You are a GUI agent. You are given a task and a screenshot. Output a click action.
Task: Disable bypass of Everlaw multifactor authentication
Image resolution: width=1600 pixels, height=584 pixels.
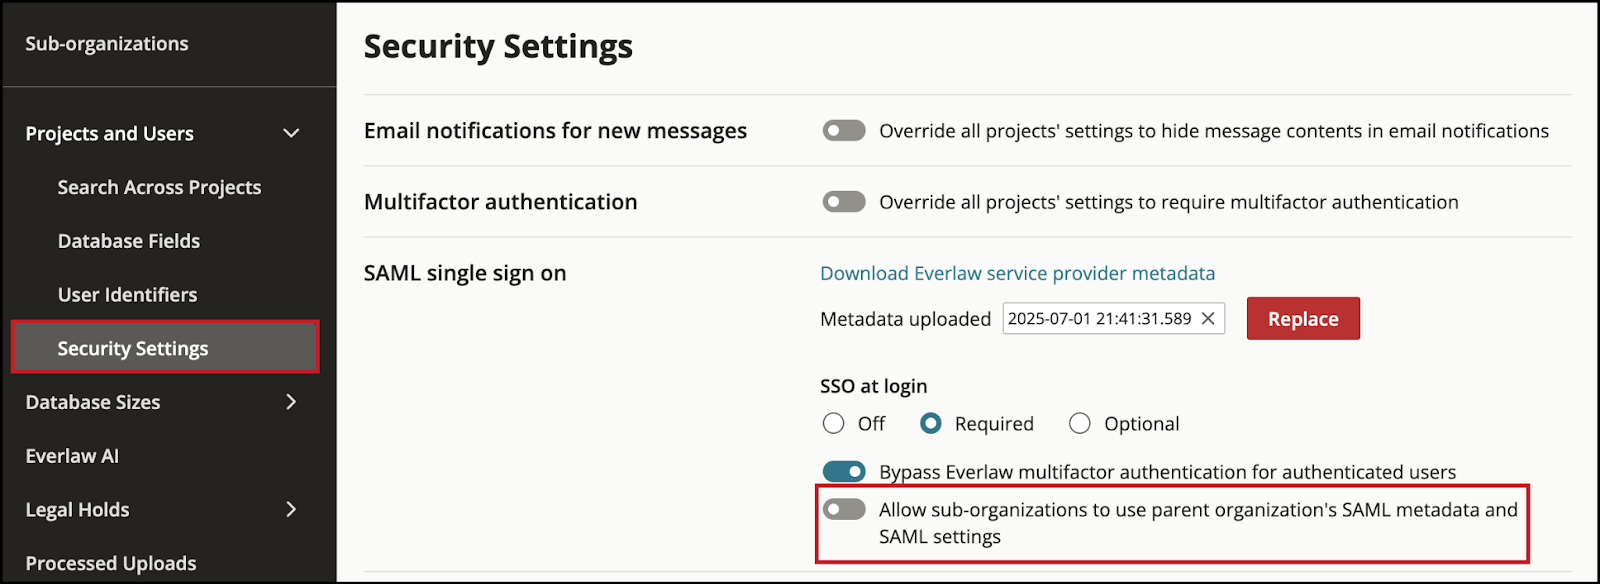coord(843,471)
